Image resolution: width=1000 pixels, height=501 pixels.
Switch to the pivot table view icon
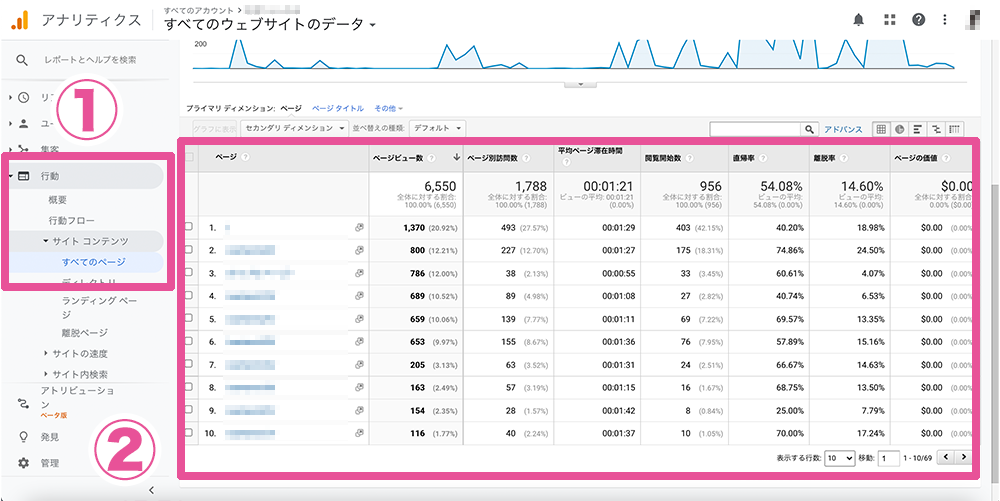click(954, 129)
